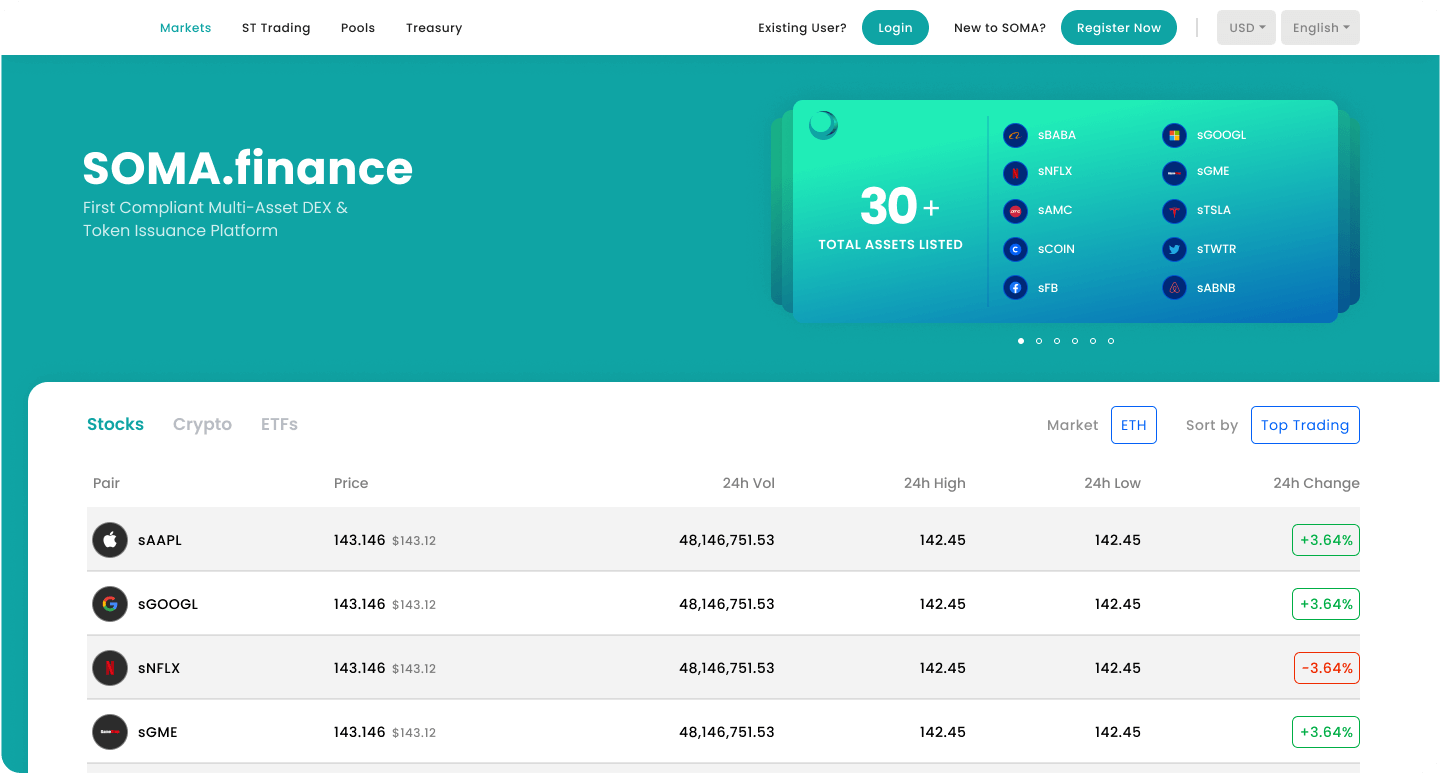Click the 24h High column header
Image resolution: width=1440 pixels, height=774 pixels.
point(935,483)
